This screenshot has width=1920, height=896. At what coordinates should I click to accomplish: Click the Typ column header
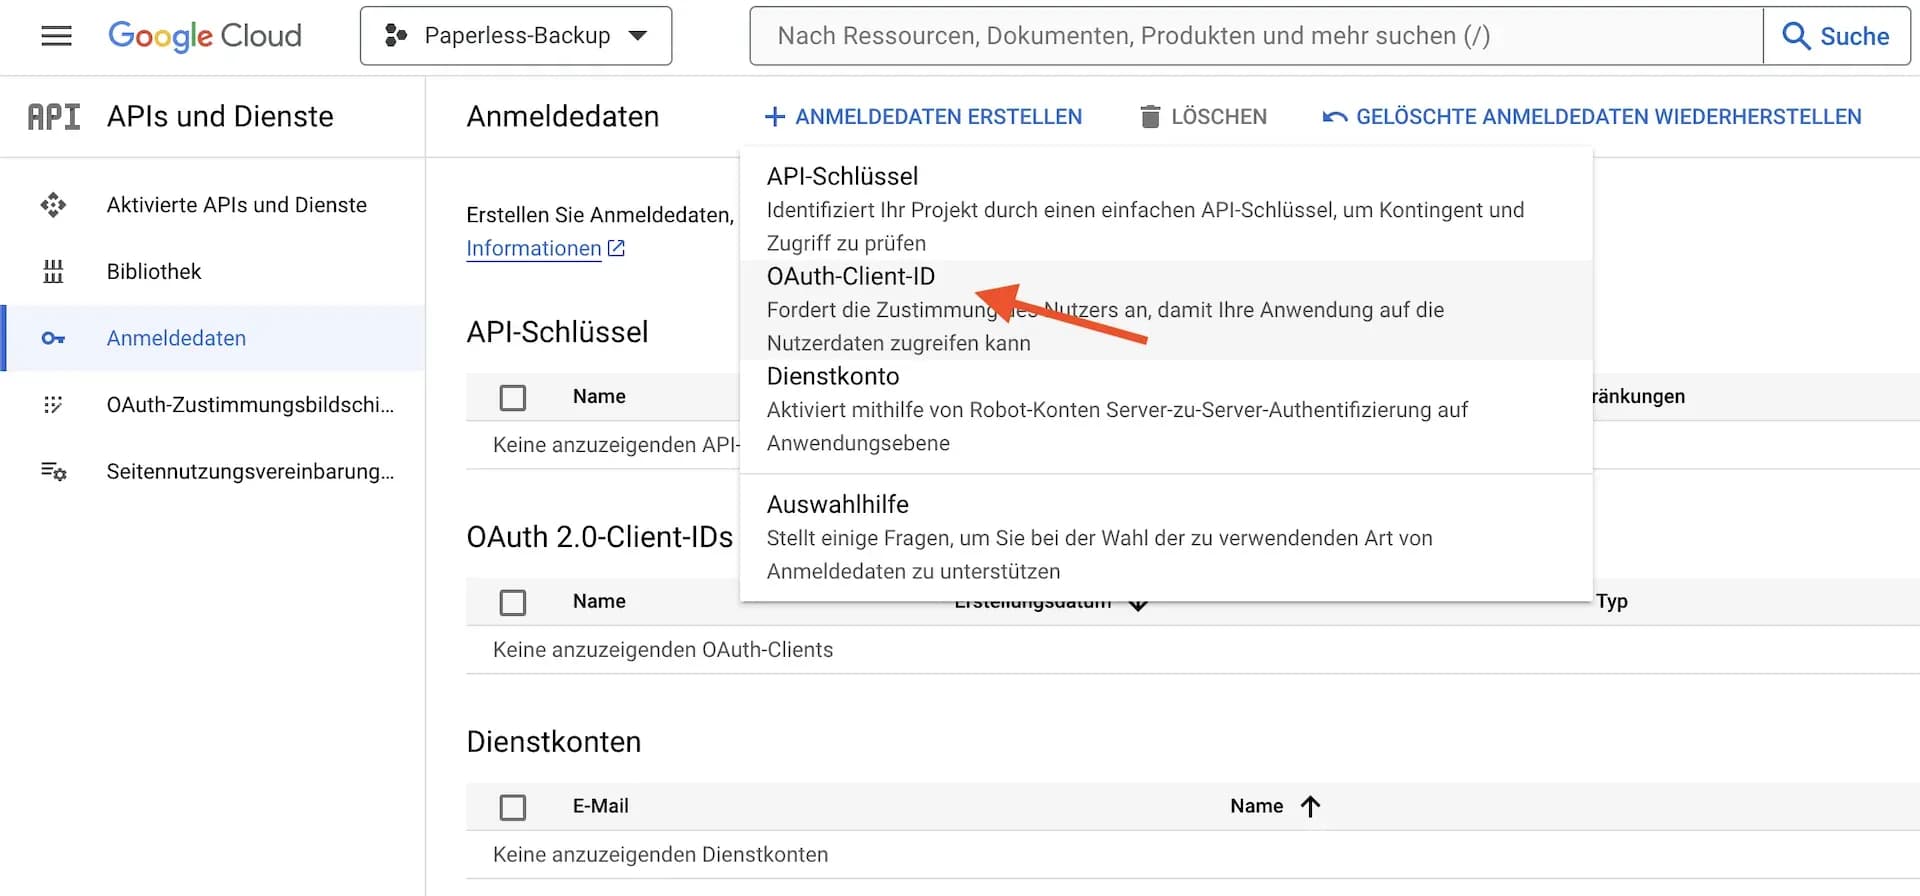(1612, 602)
